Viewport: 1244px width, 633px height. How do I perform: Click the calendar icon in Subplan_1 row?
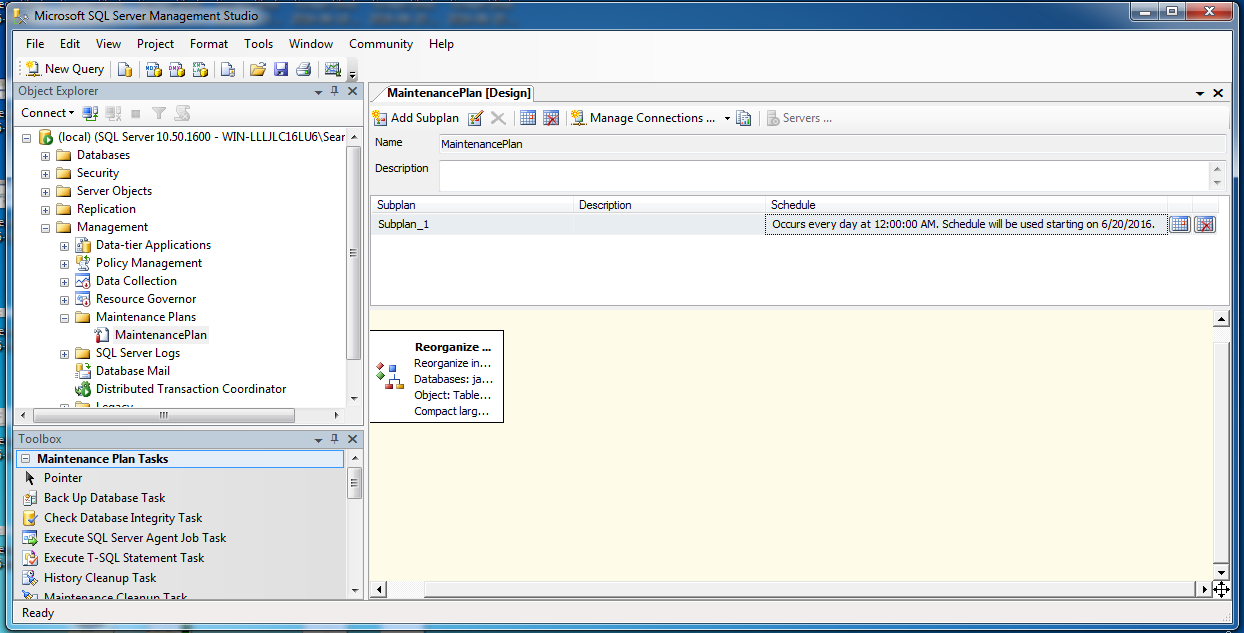click(x=1180, y=224)
